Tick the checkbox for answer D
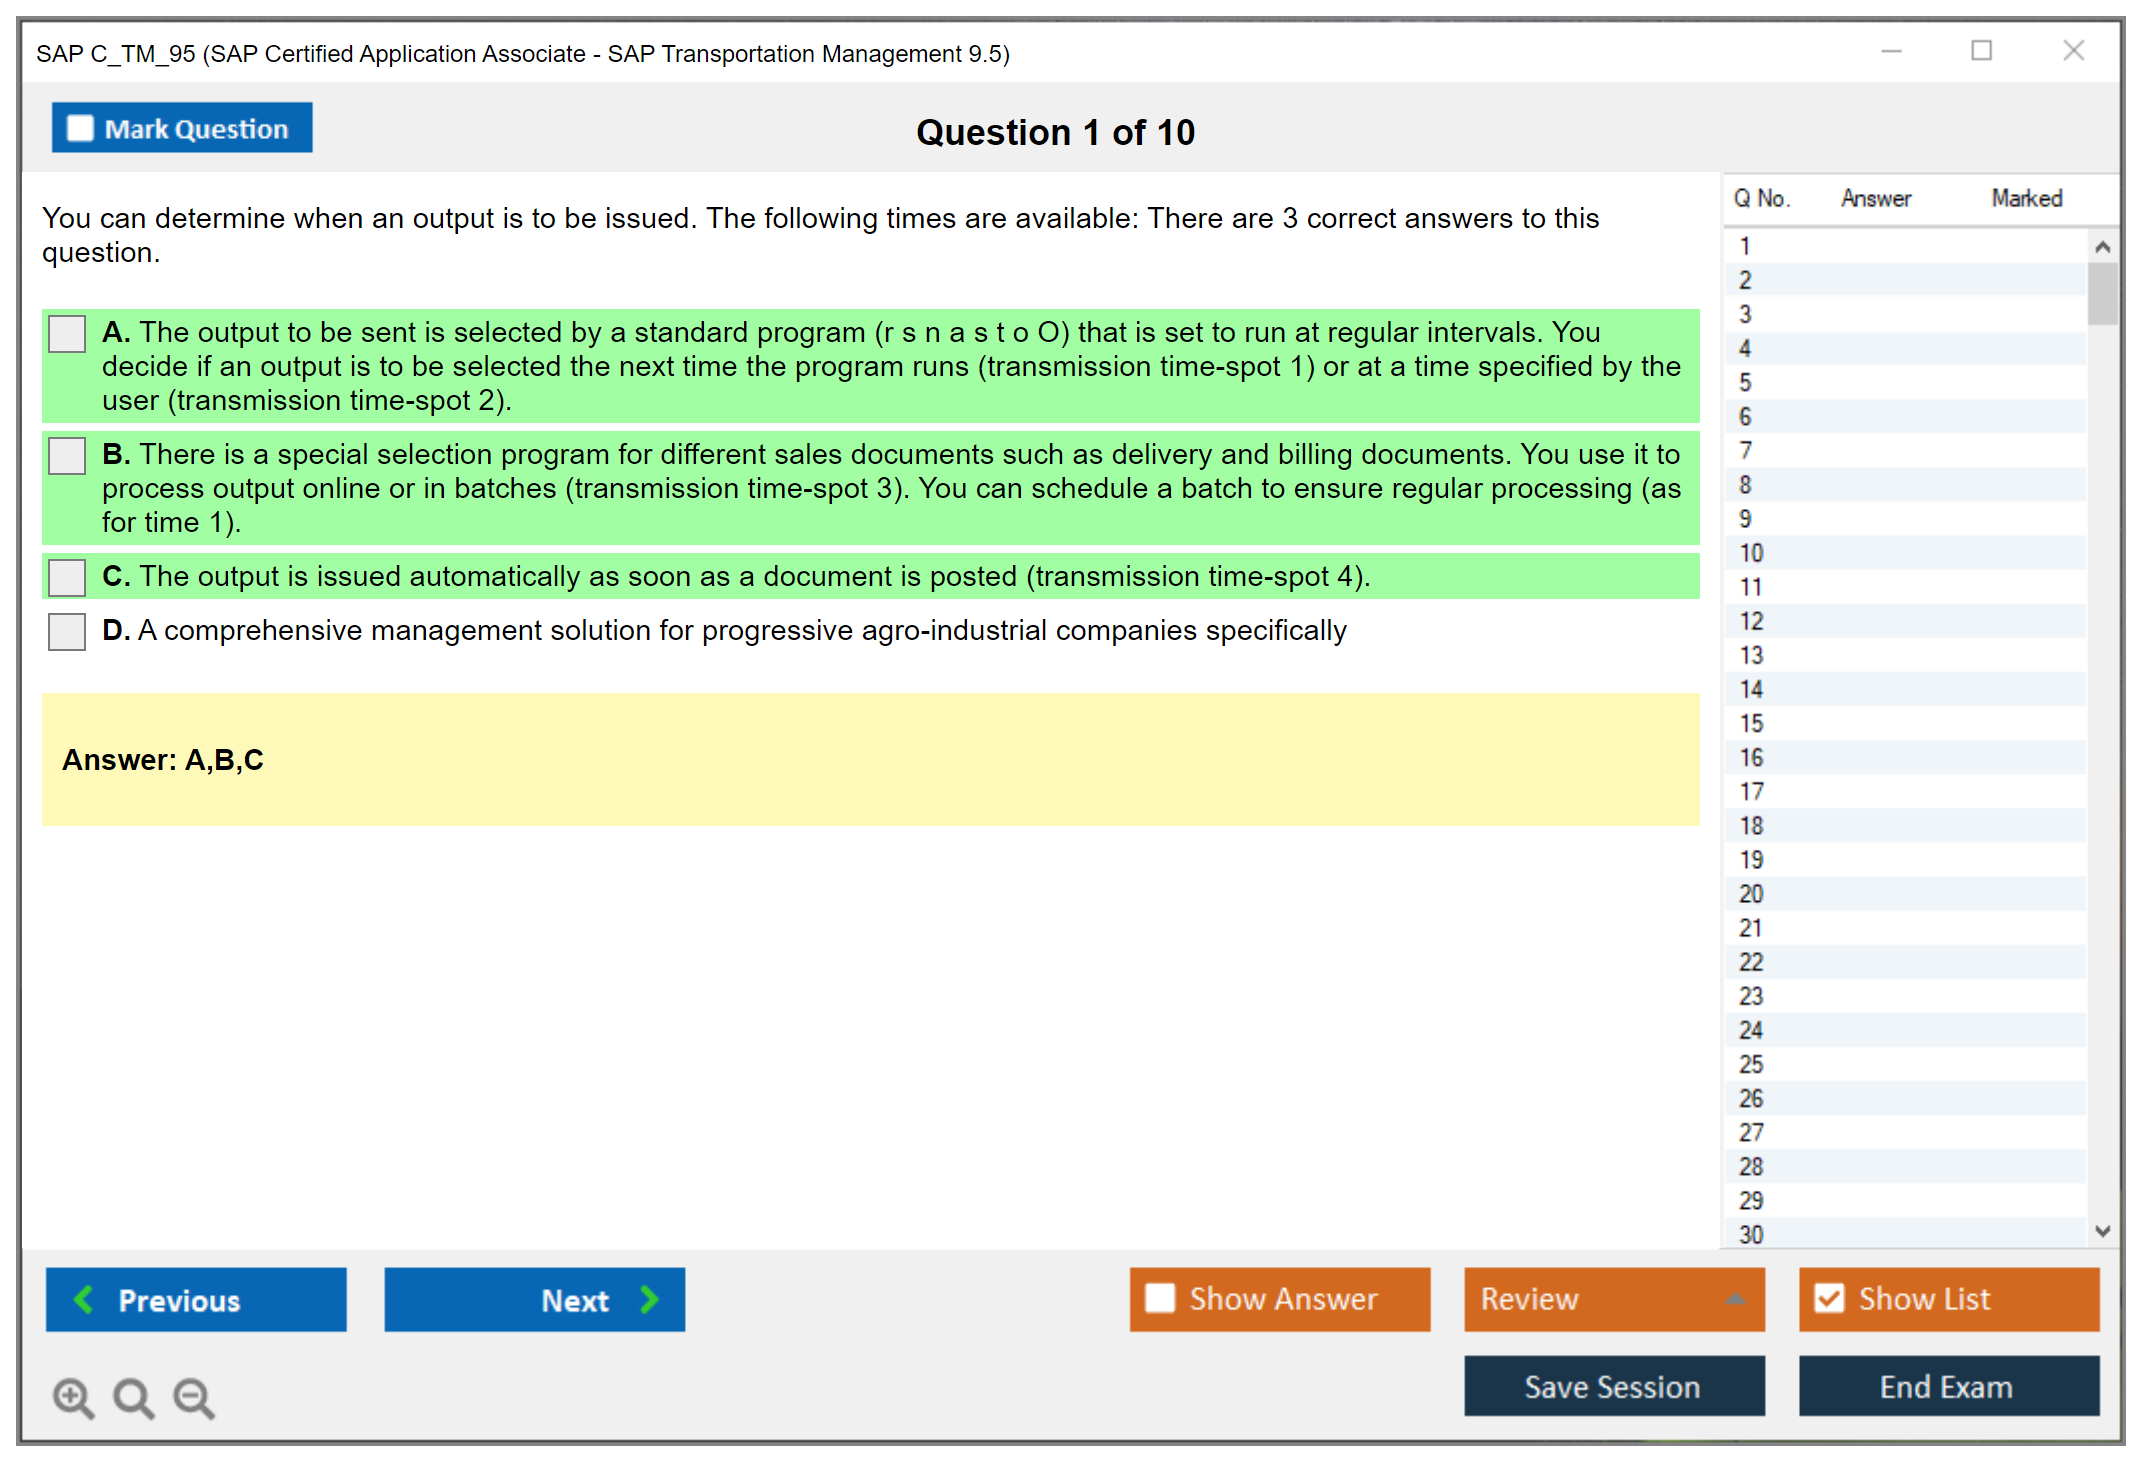 [x=67, y=631]
